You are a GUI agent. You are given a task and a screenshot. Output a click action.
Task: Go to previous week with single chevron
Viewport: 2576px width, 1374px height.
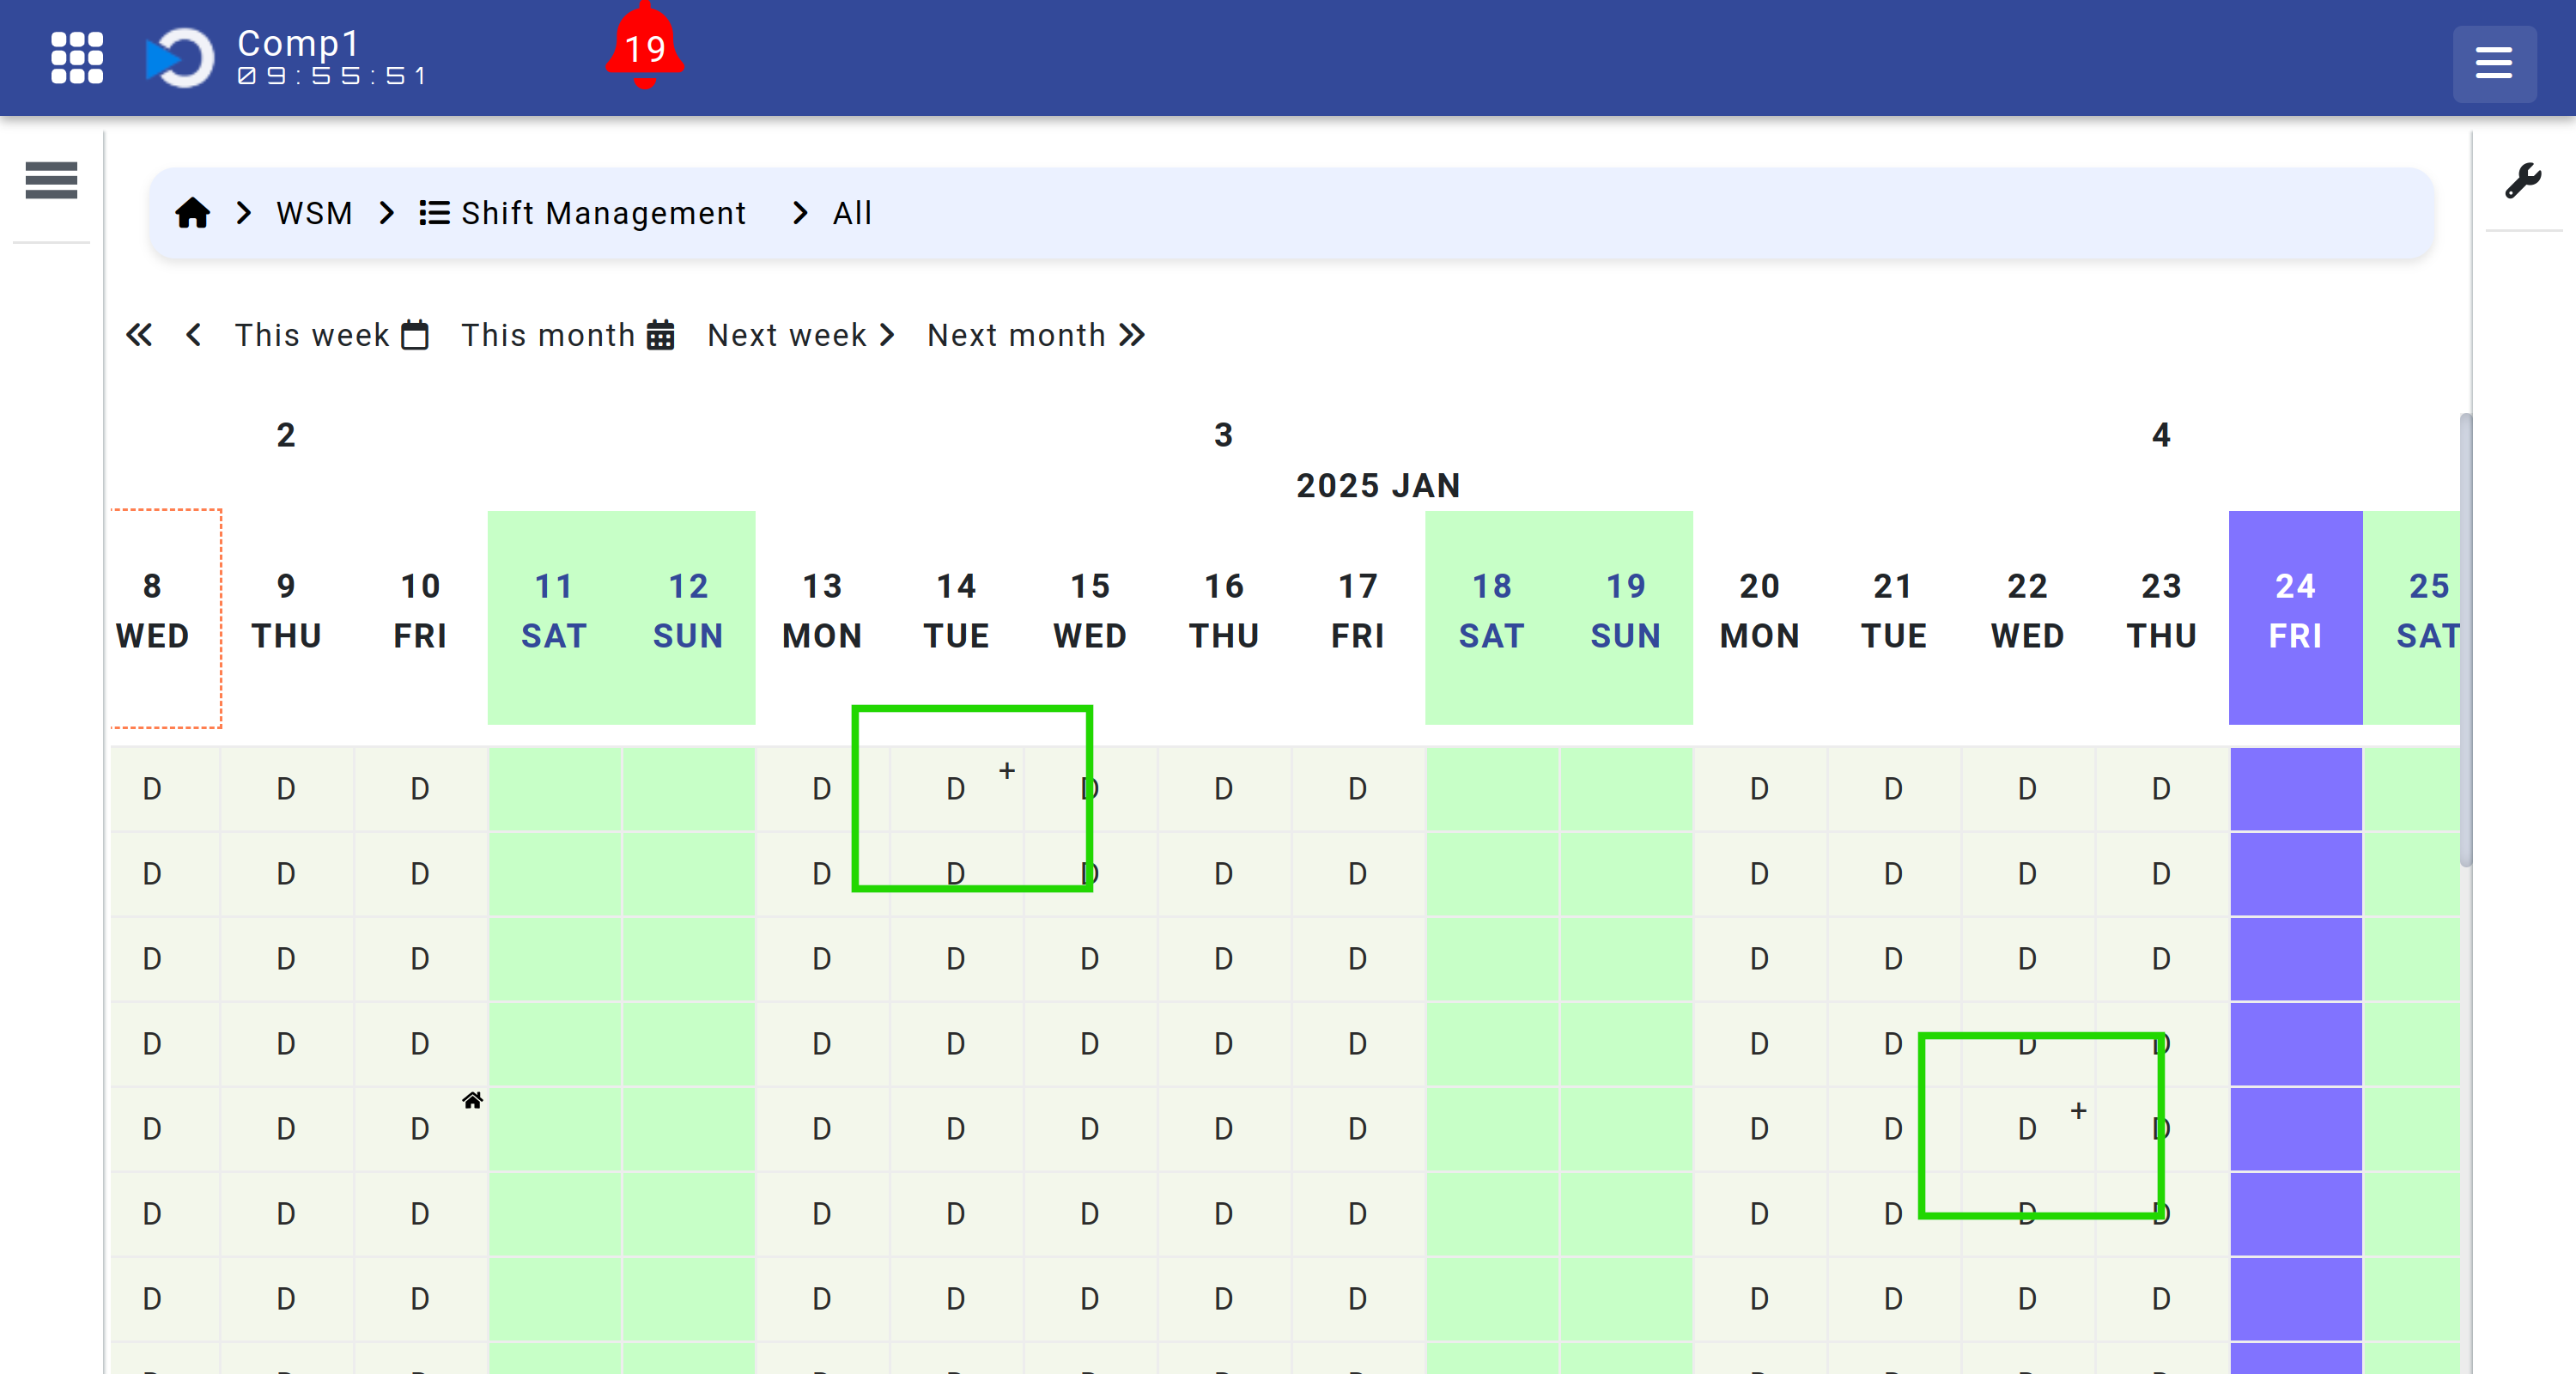click(x=194, y=335)
